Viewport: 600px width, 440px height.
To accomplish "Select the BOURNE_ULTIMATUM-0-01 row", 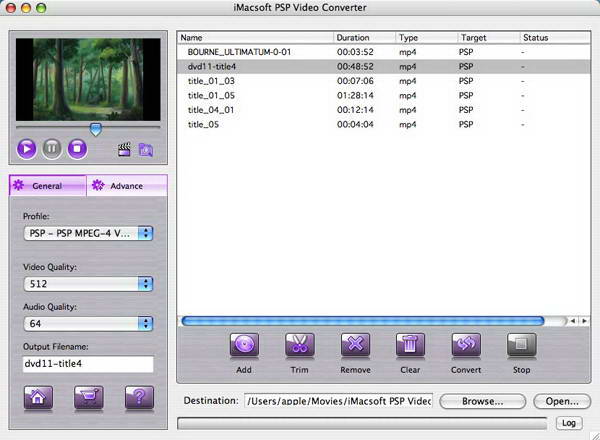I will pos(384,52).
